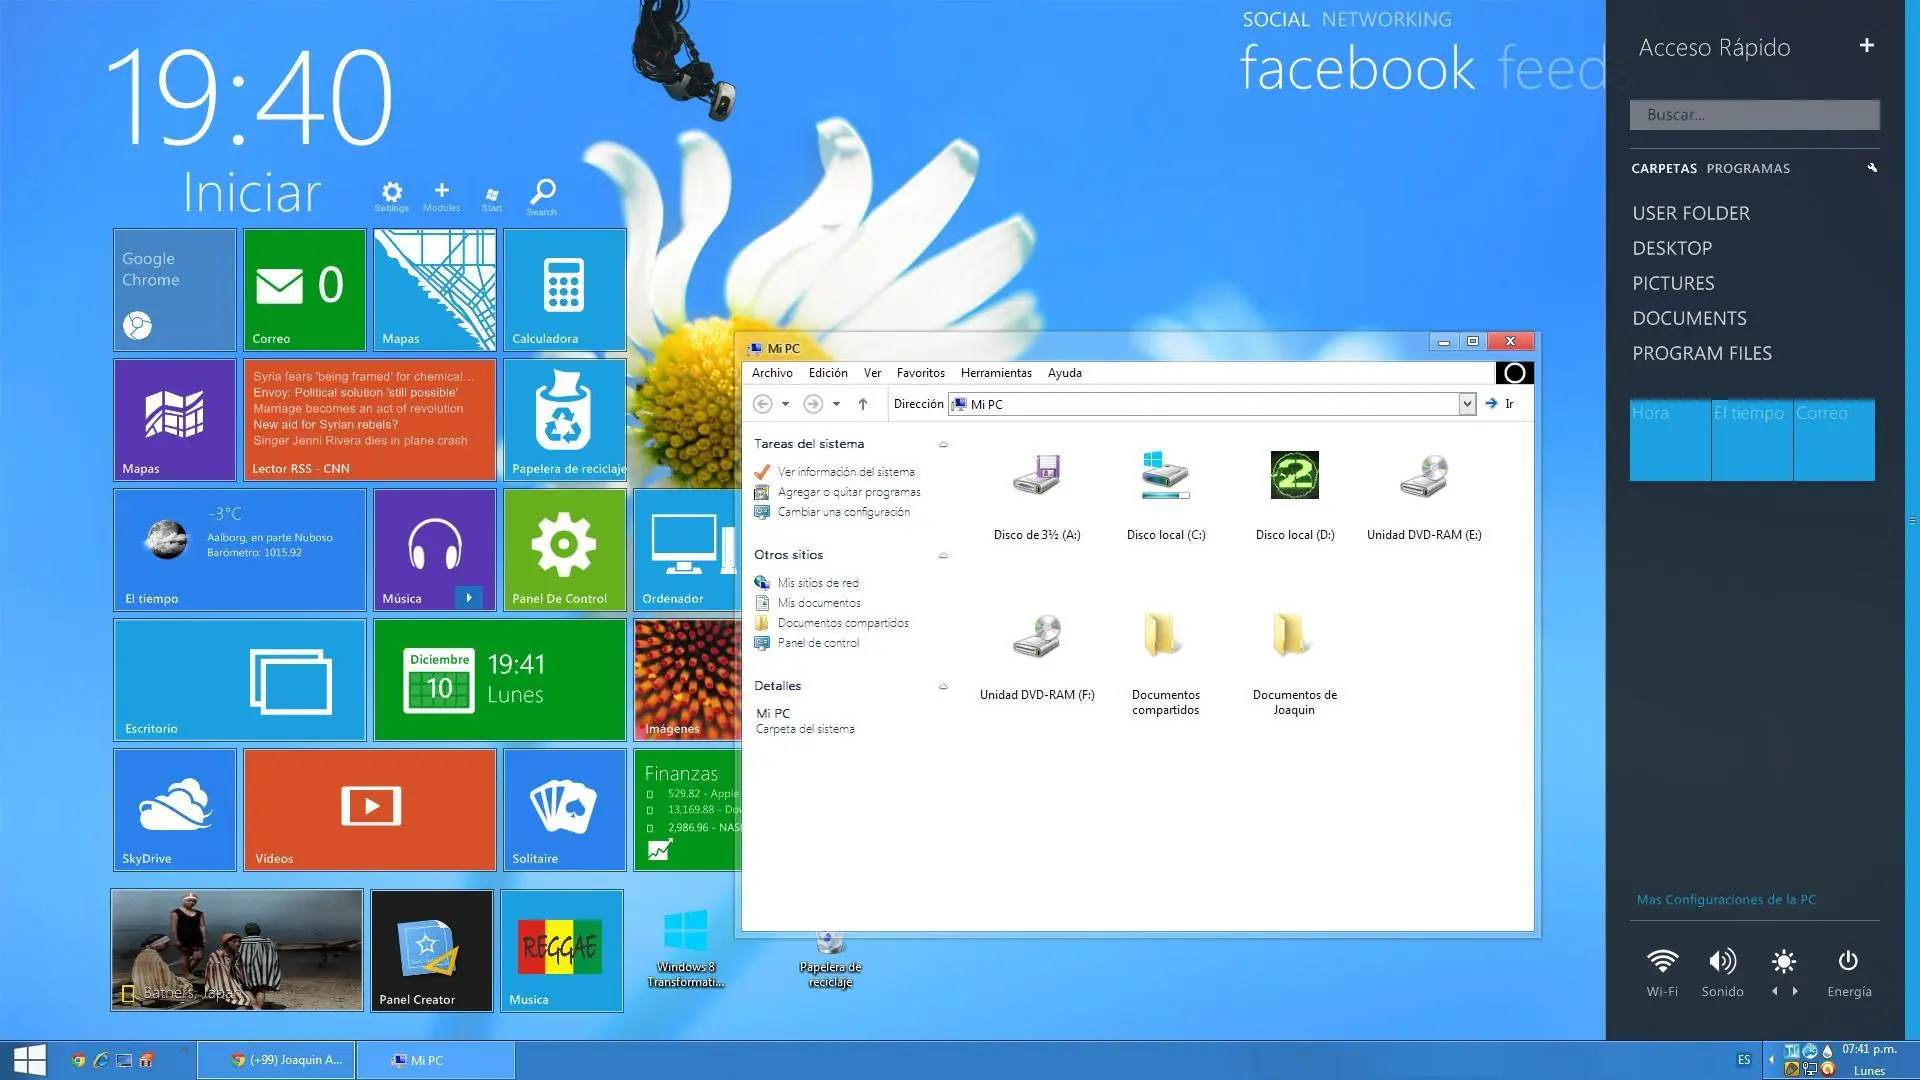Click Ver información del sistema

tap(846, 472)
